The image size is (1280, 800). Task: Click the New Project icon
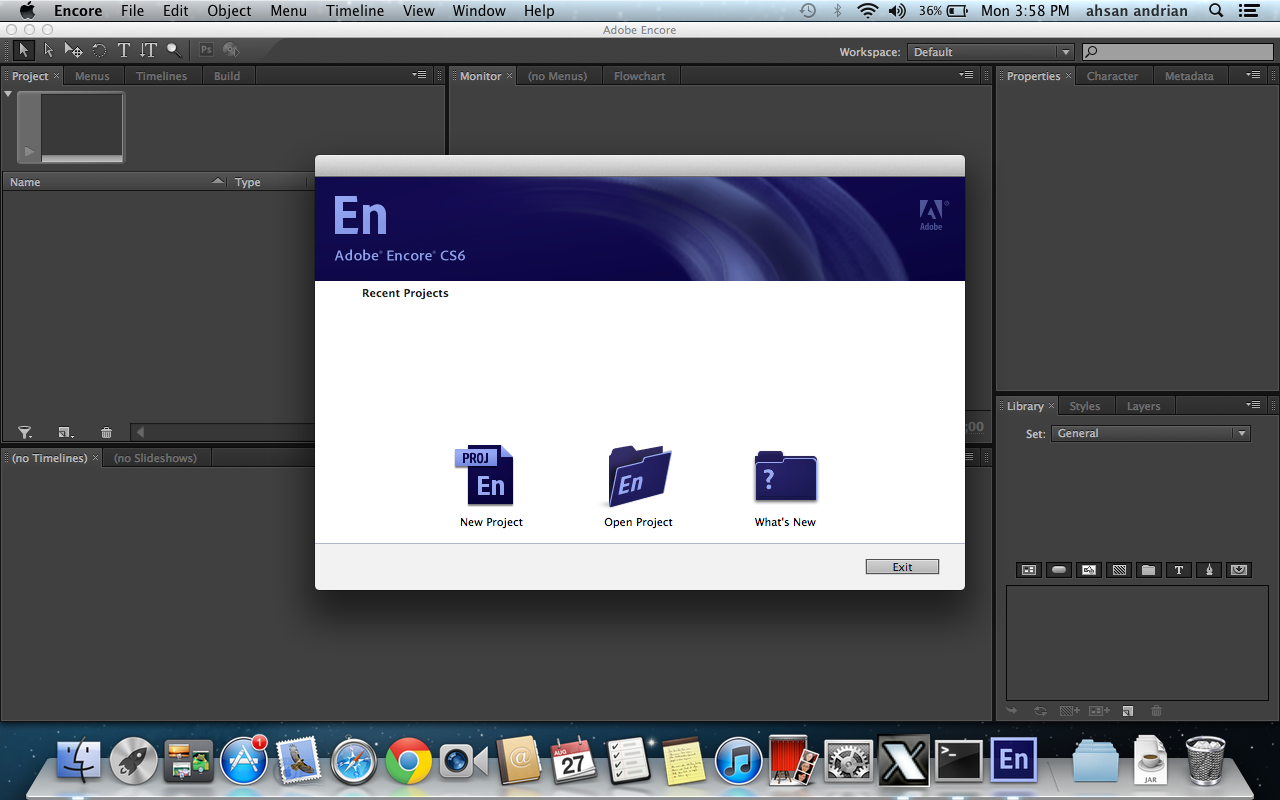point(485,476)
